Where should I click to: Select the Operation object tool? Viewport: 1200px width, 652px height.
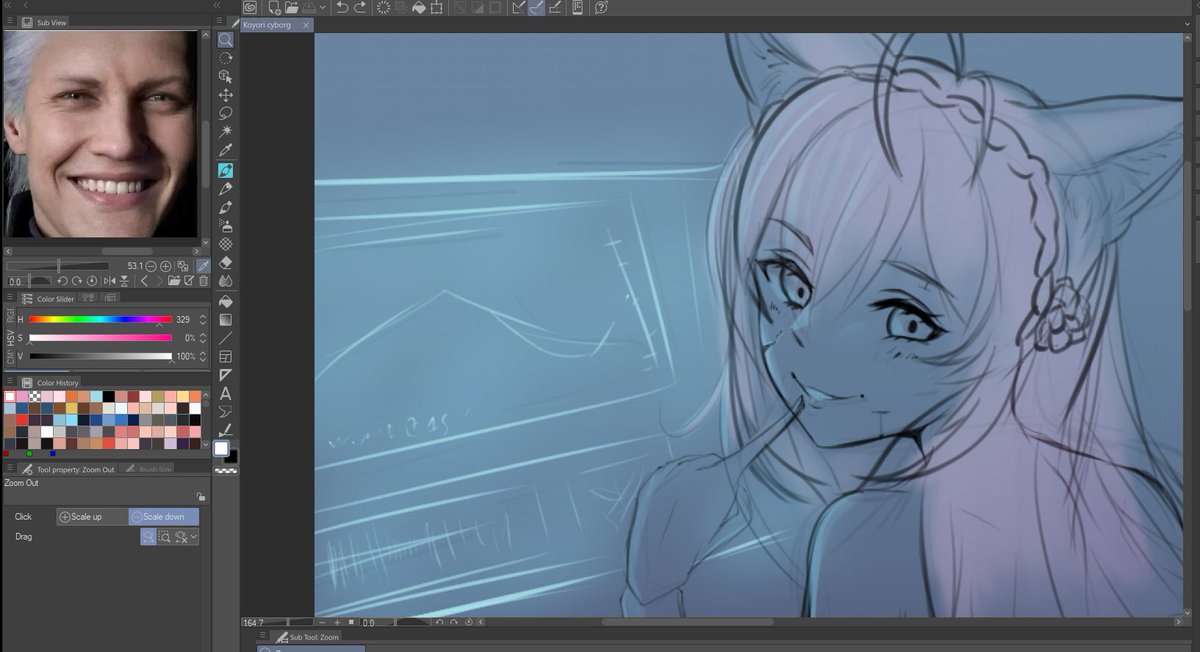(x=226, y=76)
